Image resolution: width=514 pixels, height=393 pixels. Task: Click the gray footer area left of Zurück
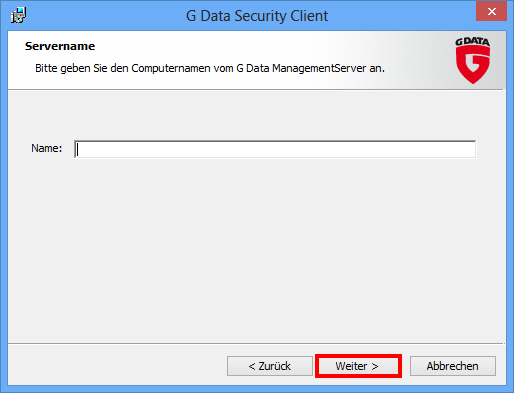(x=117, y=366)
